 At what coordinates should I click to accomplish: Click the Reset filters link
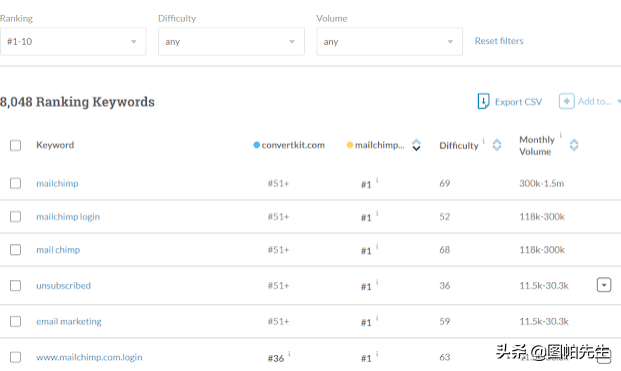499,41
